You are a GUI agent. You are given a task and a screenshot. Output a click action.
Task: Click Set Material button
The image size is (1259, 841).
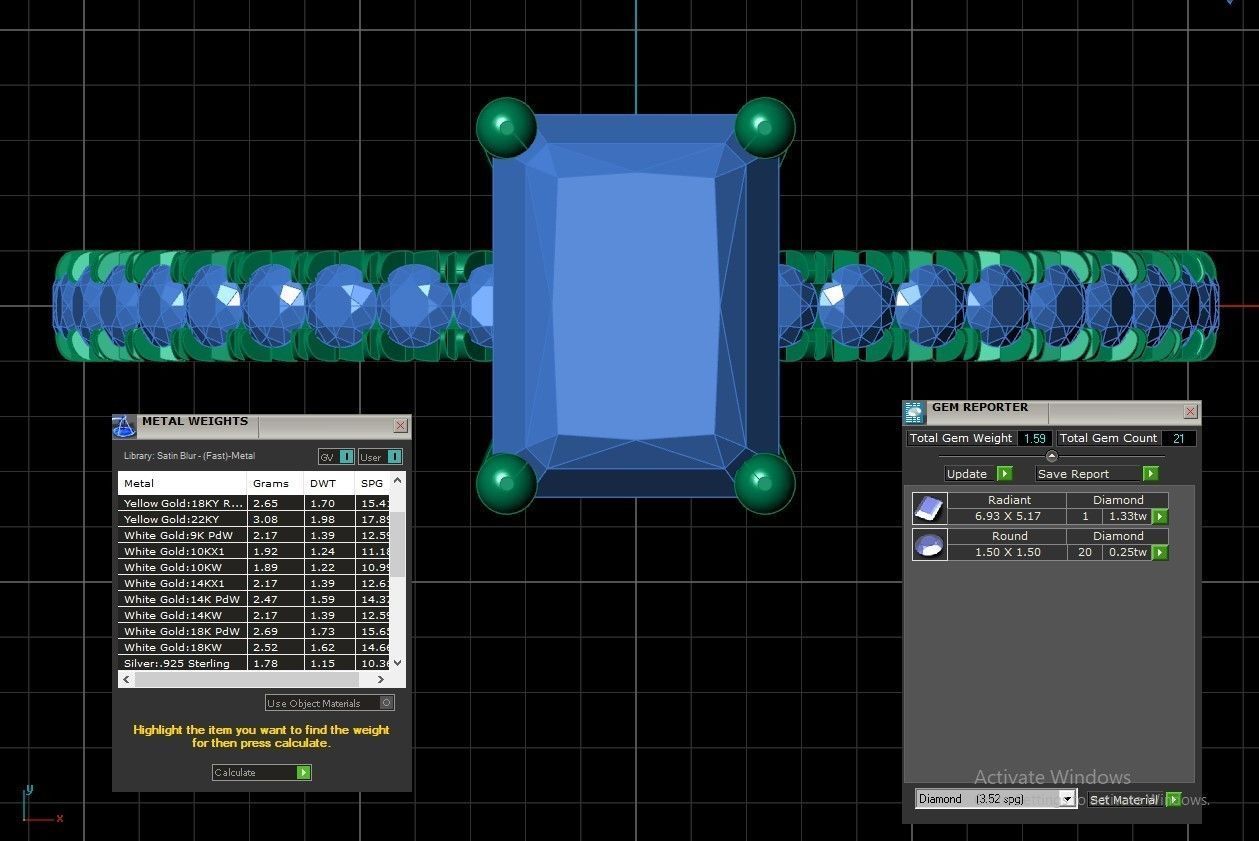click(1134, 799)
